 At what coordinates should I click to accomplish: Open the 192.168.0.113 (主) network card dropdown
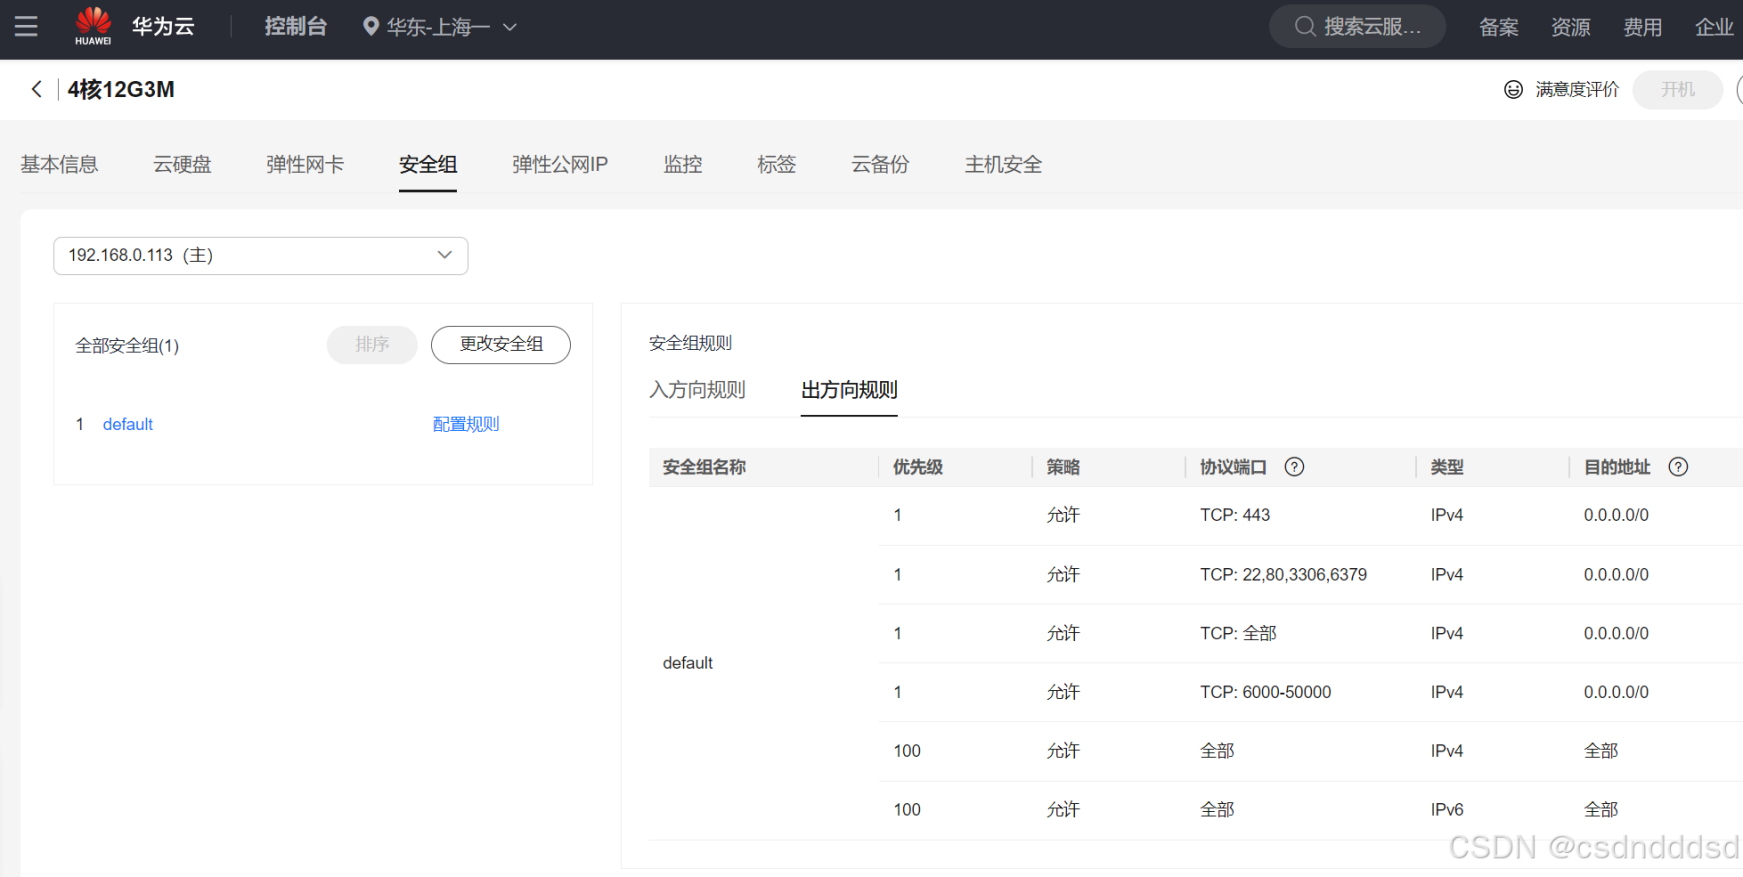260,255
